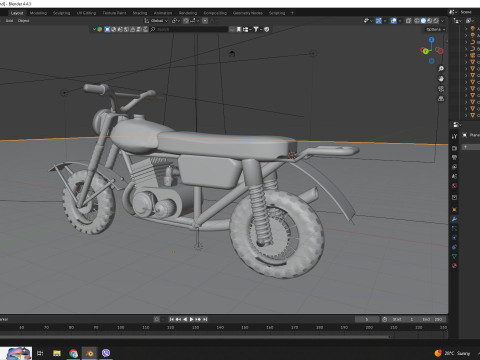
Task: Open the Output properties tab
Action: point(454,157)
